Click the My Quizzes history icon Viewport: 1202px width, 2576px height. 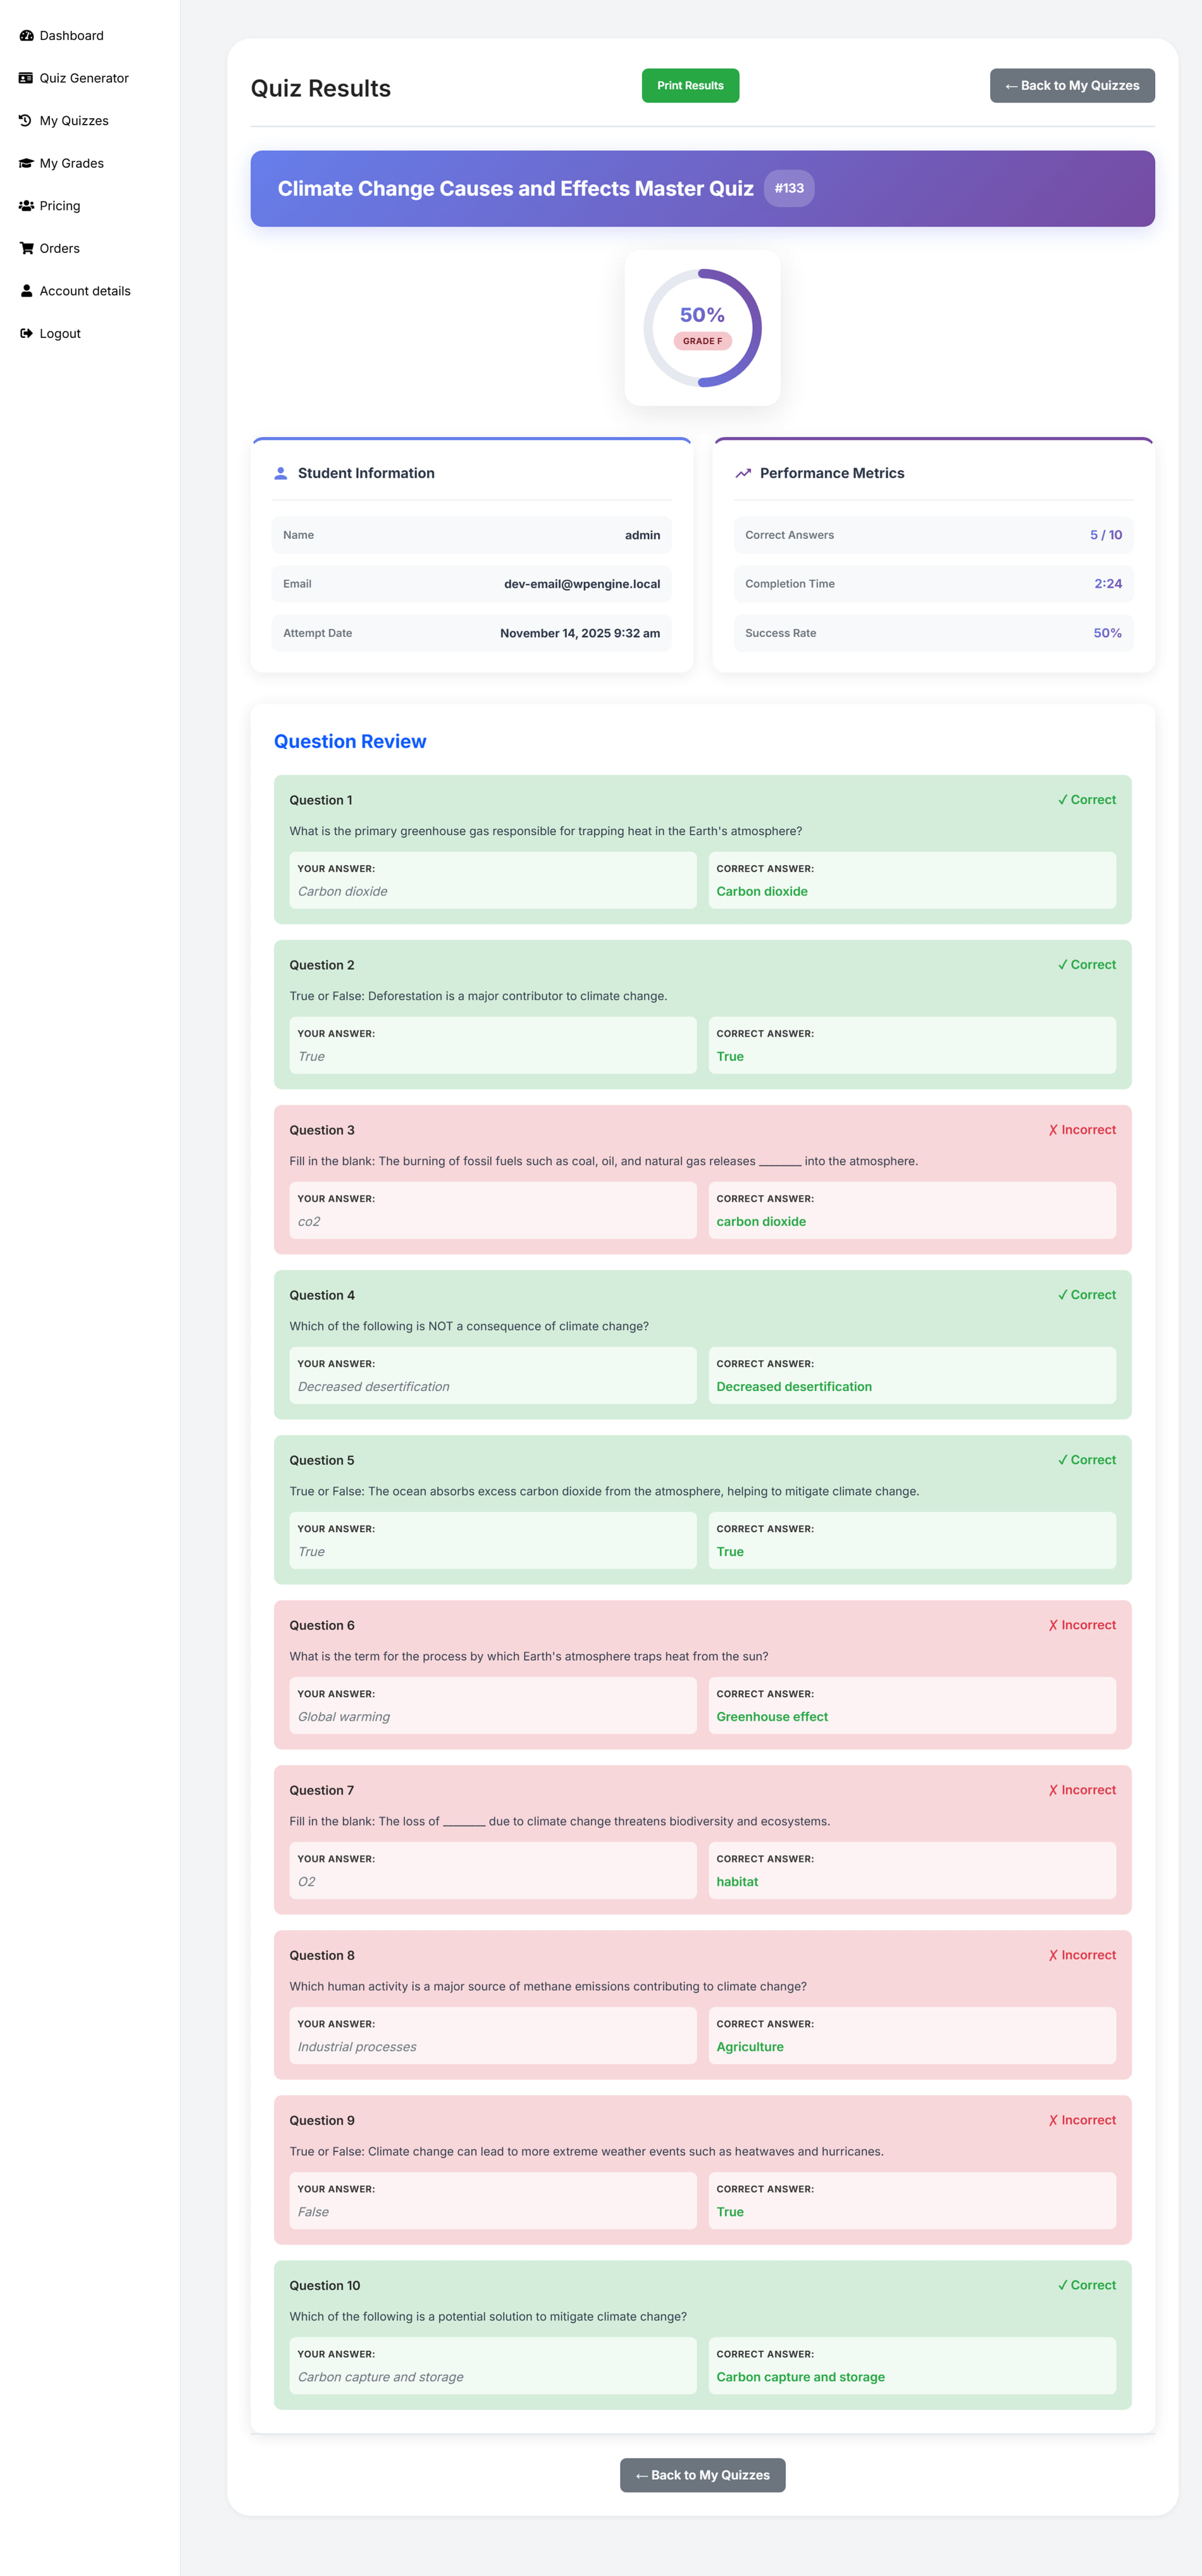pyautogui.click(x=26, y=121)
